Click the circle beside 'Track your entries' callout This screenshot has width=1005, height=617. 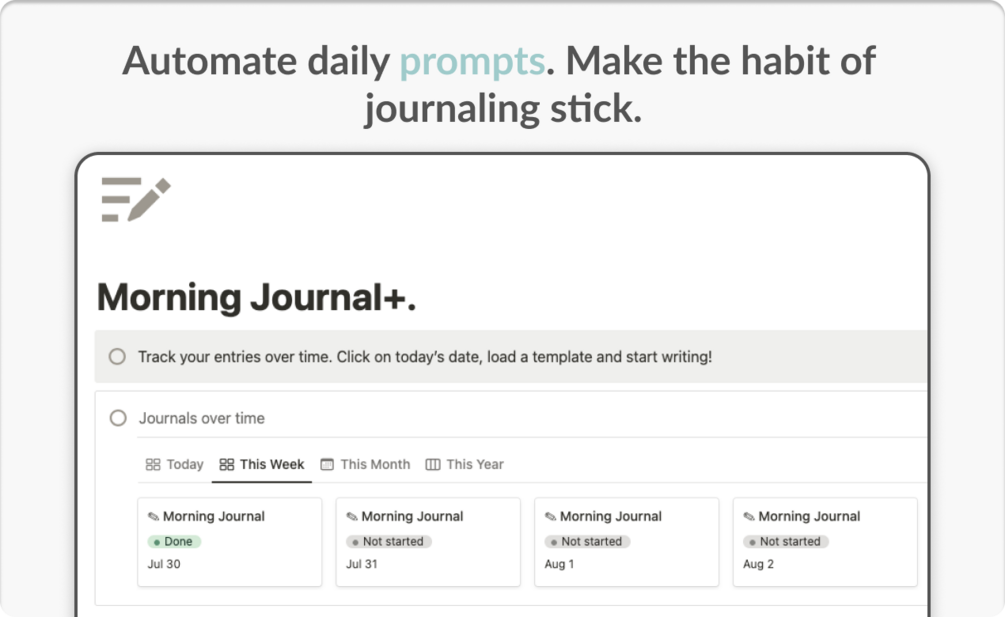pyautogui.click(x=117, y=356)
